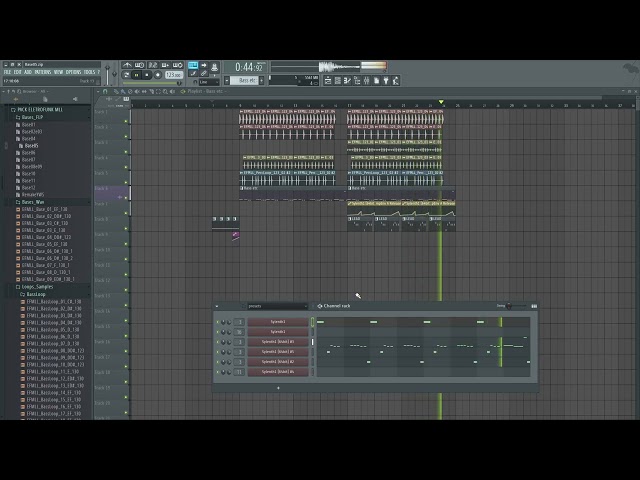This screenshot has height=480, width=640.
Task: Click the first Sylenth1 channel button
Action: 278,322
